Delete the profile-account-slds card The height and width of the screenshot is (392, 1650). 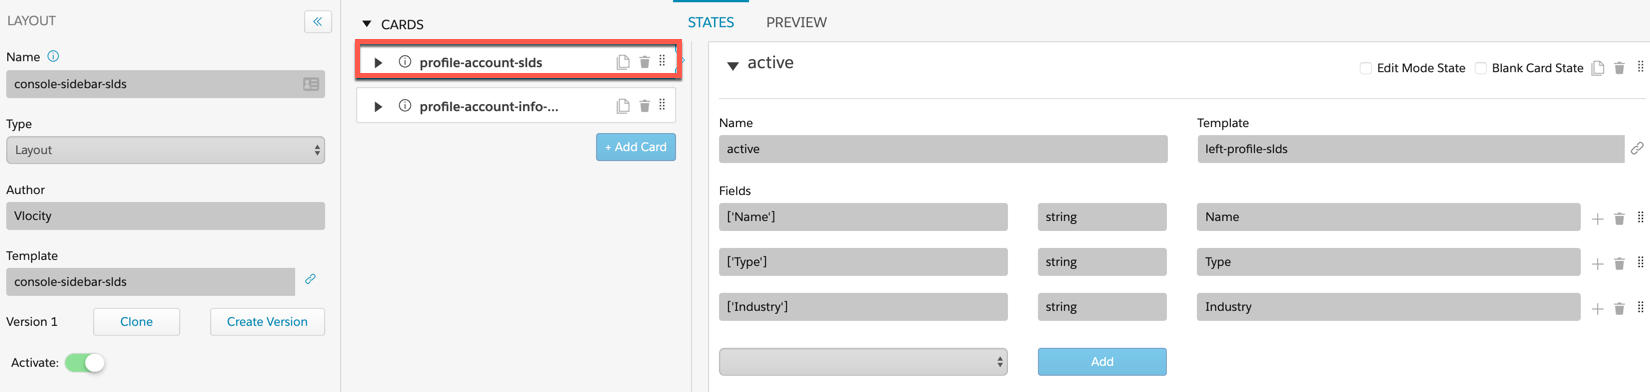coord(645,62)
